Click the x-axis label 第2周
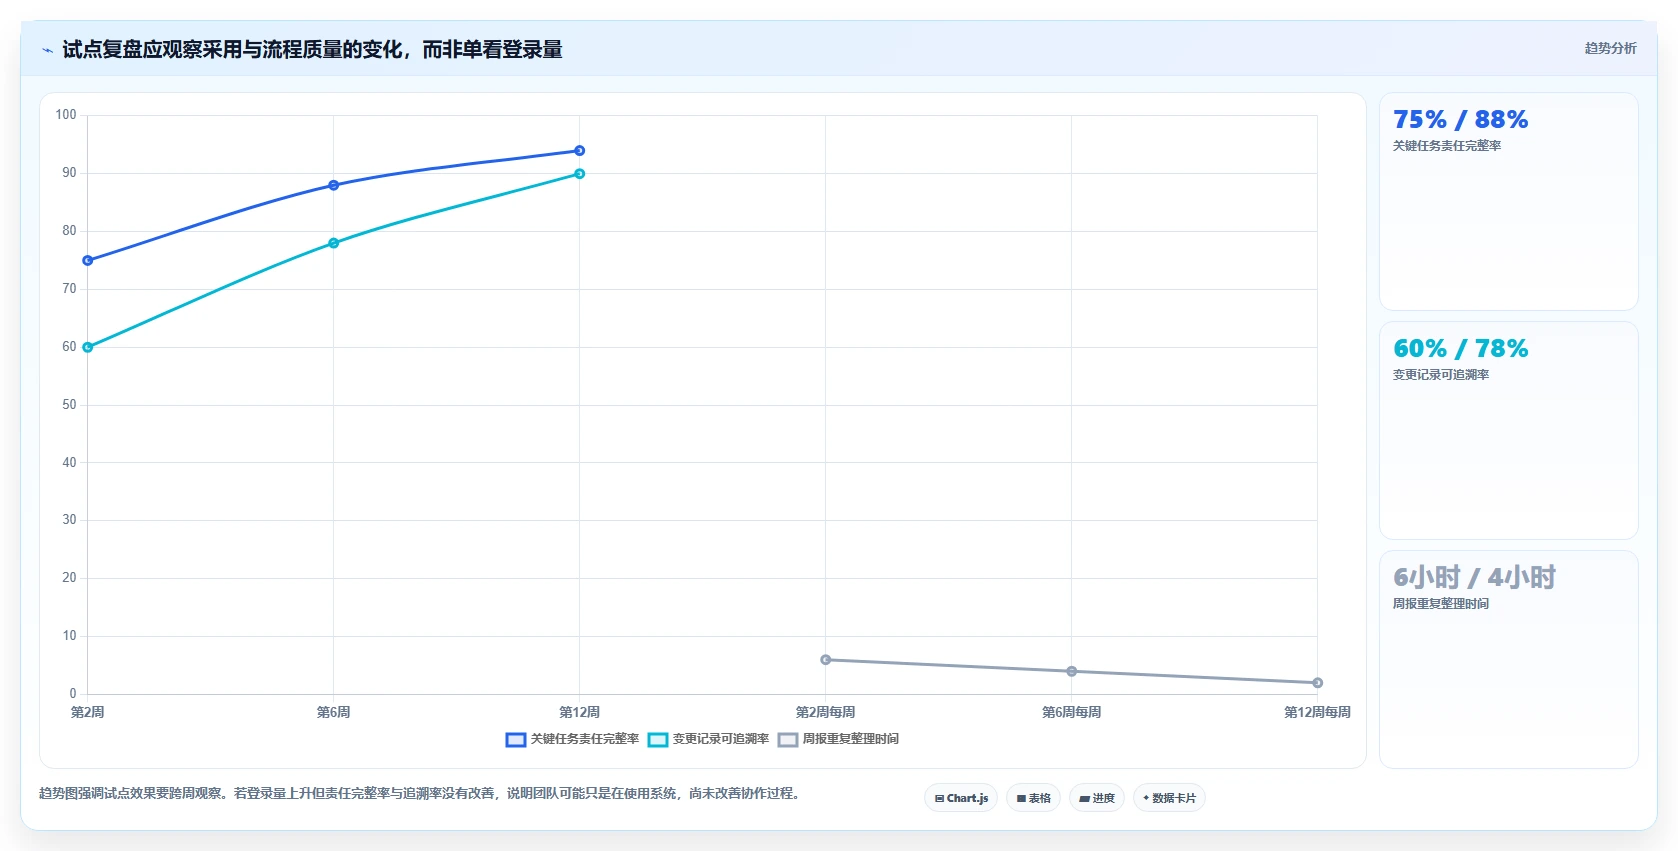 (88, 712)
